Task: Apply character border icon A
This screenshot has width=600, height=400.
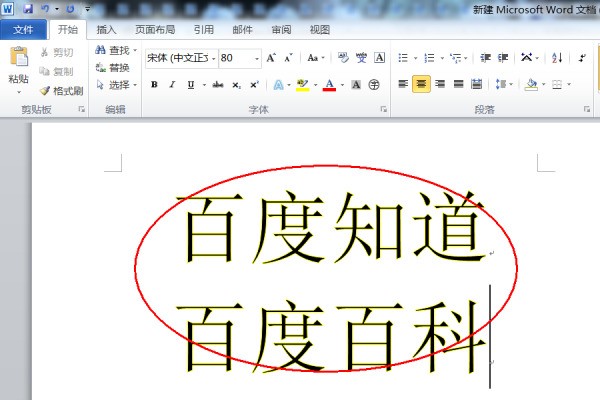Action: [379, 58]
